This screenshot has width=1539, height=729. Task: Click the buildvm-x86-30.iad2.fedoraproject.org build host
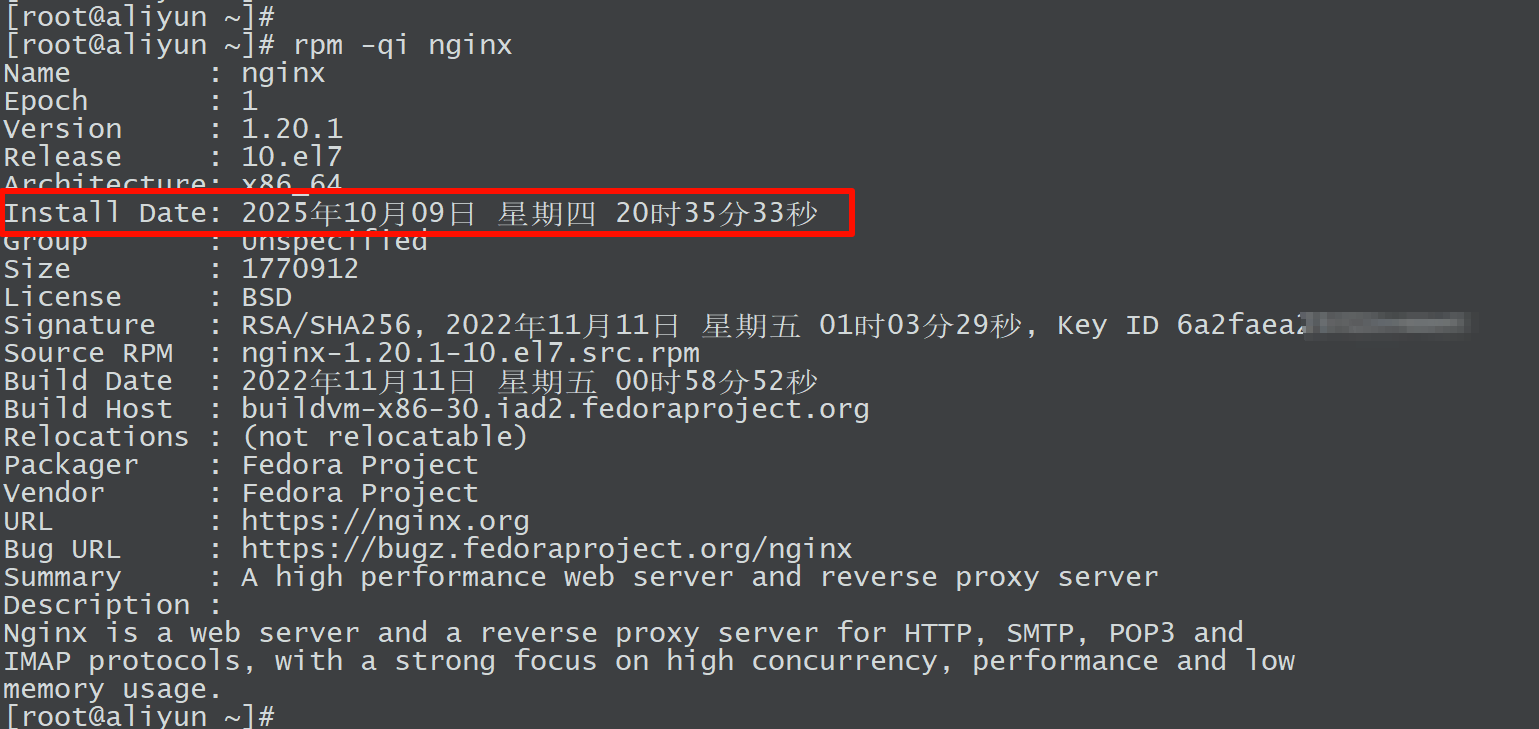555,409
